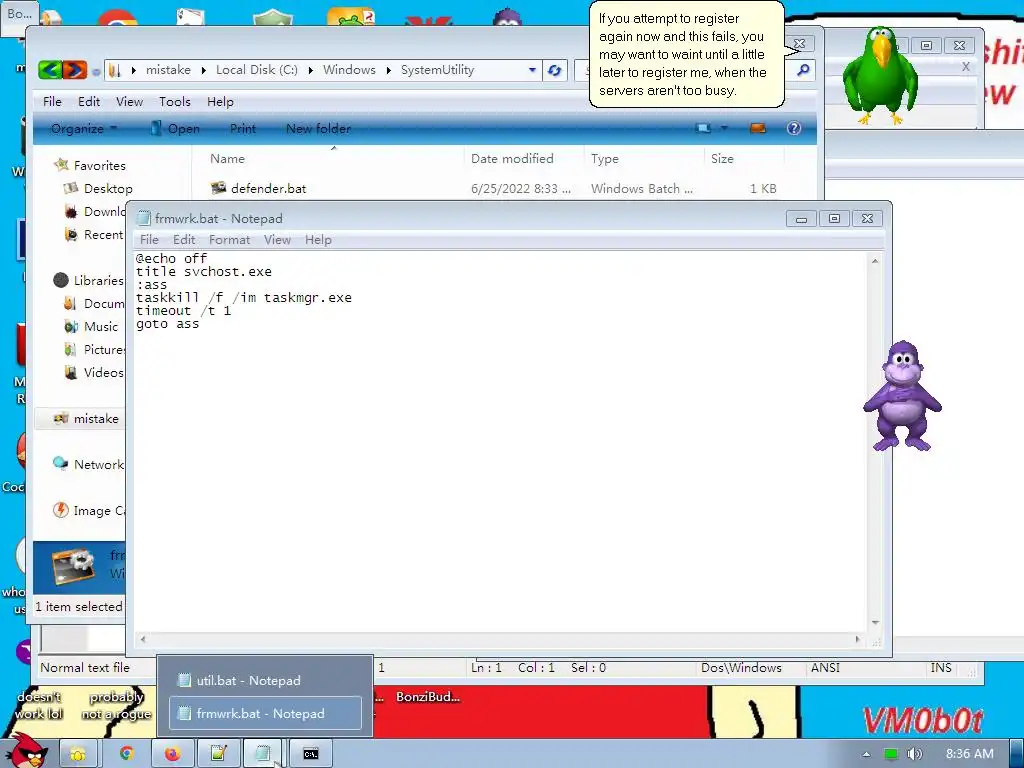Switch to util.bat - Notepad in taskbar preview
The image size is (1024, 768).
point(265,680)
